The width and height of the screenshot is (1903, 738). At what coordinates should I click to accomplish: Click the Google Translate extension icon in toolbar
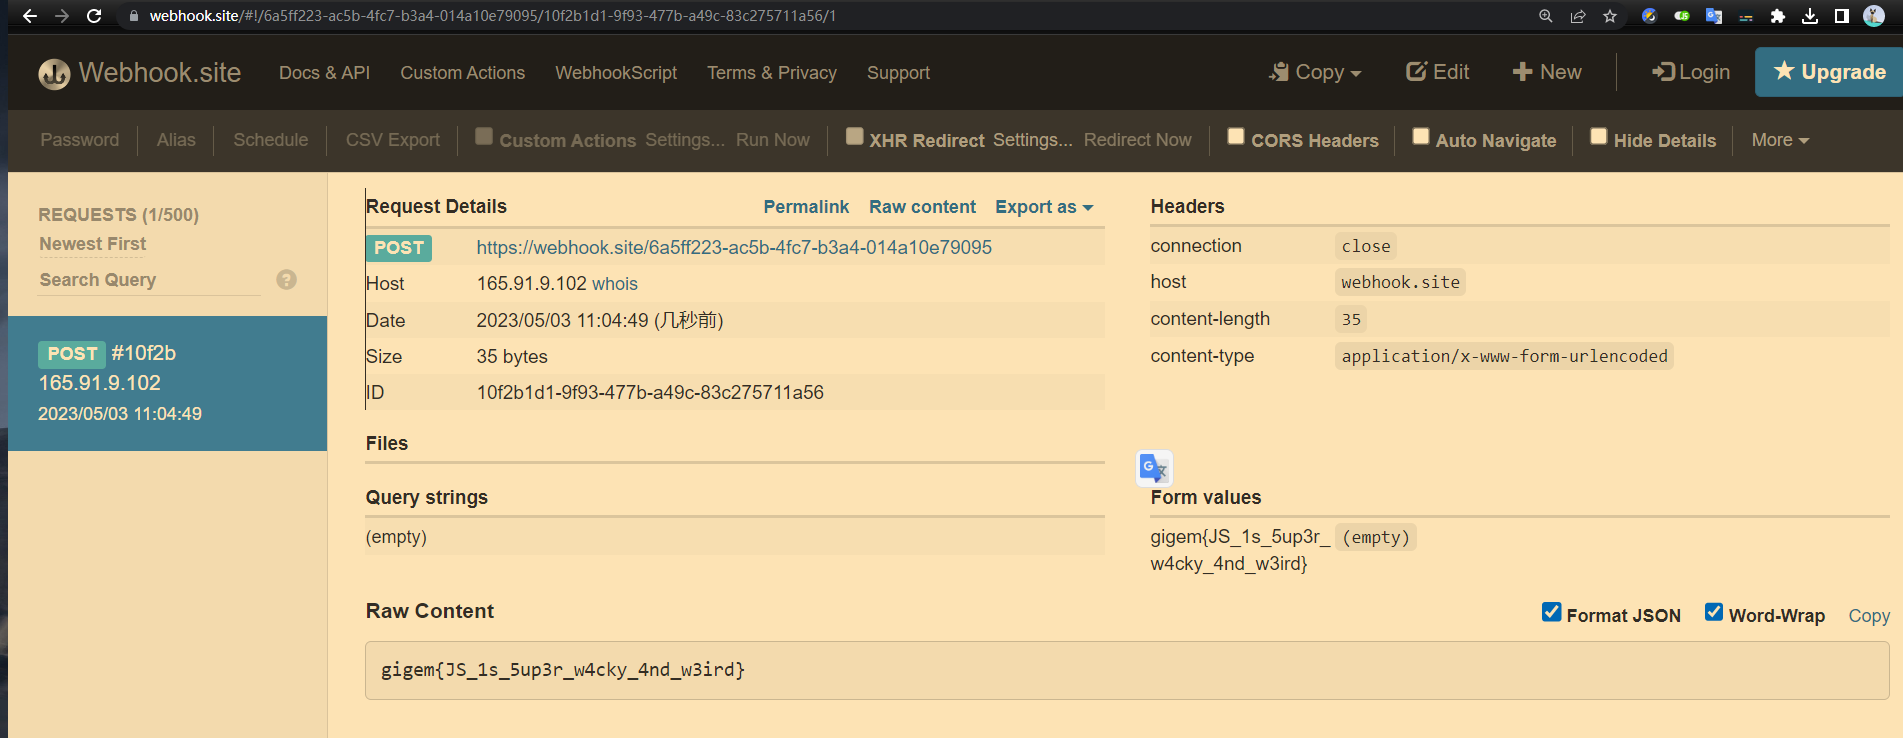(1714, 16)
